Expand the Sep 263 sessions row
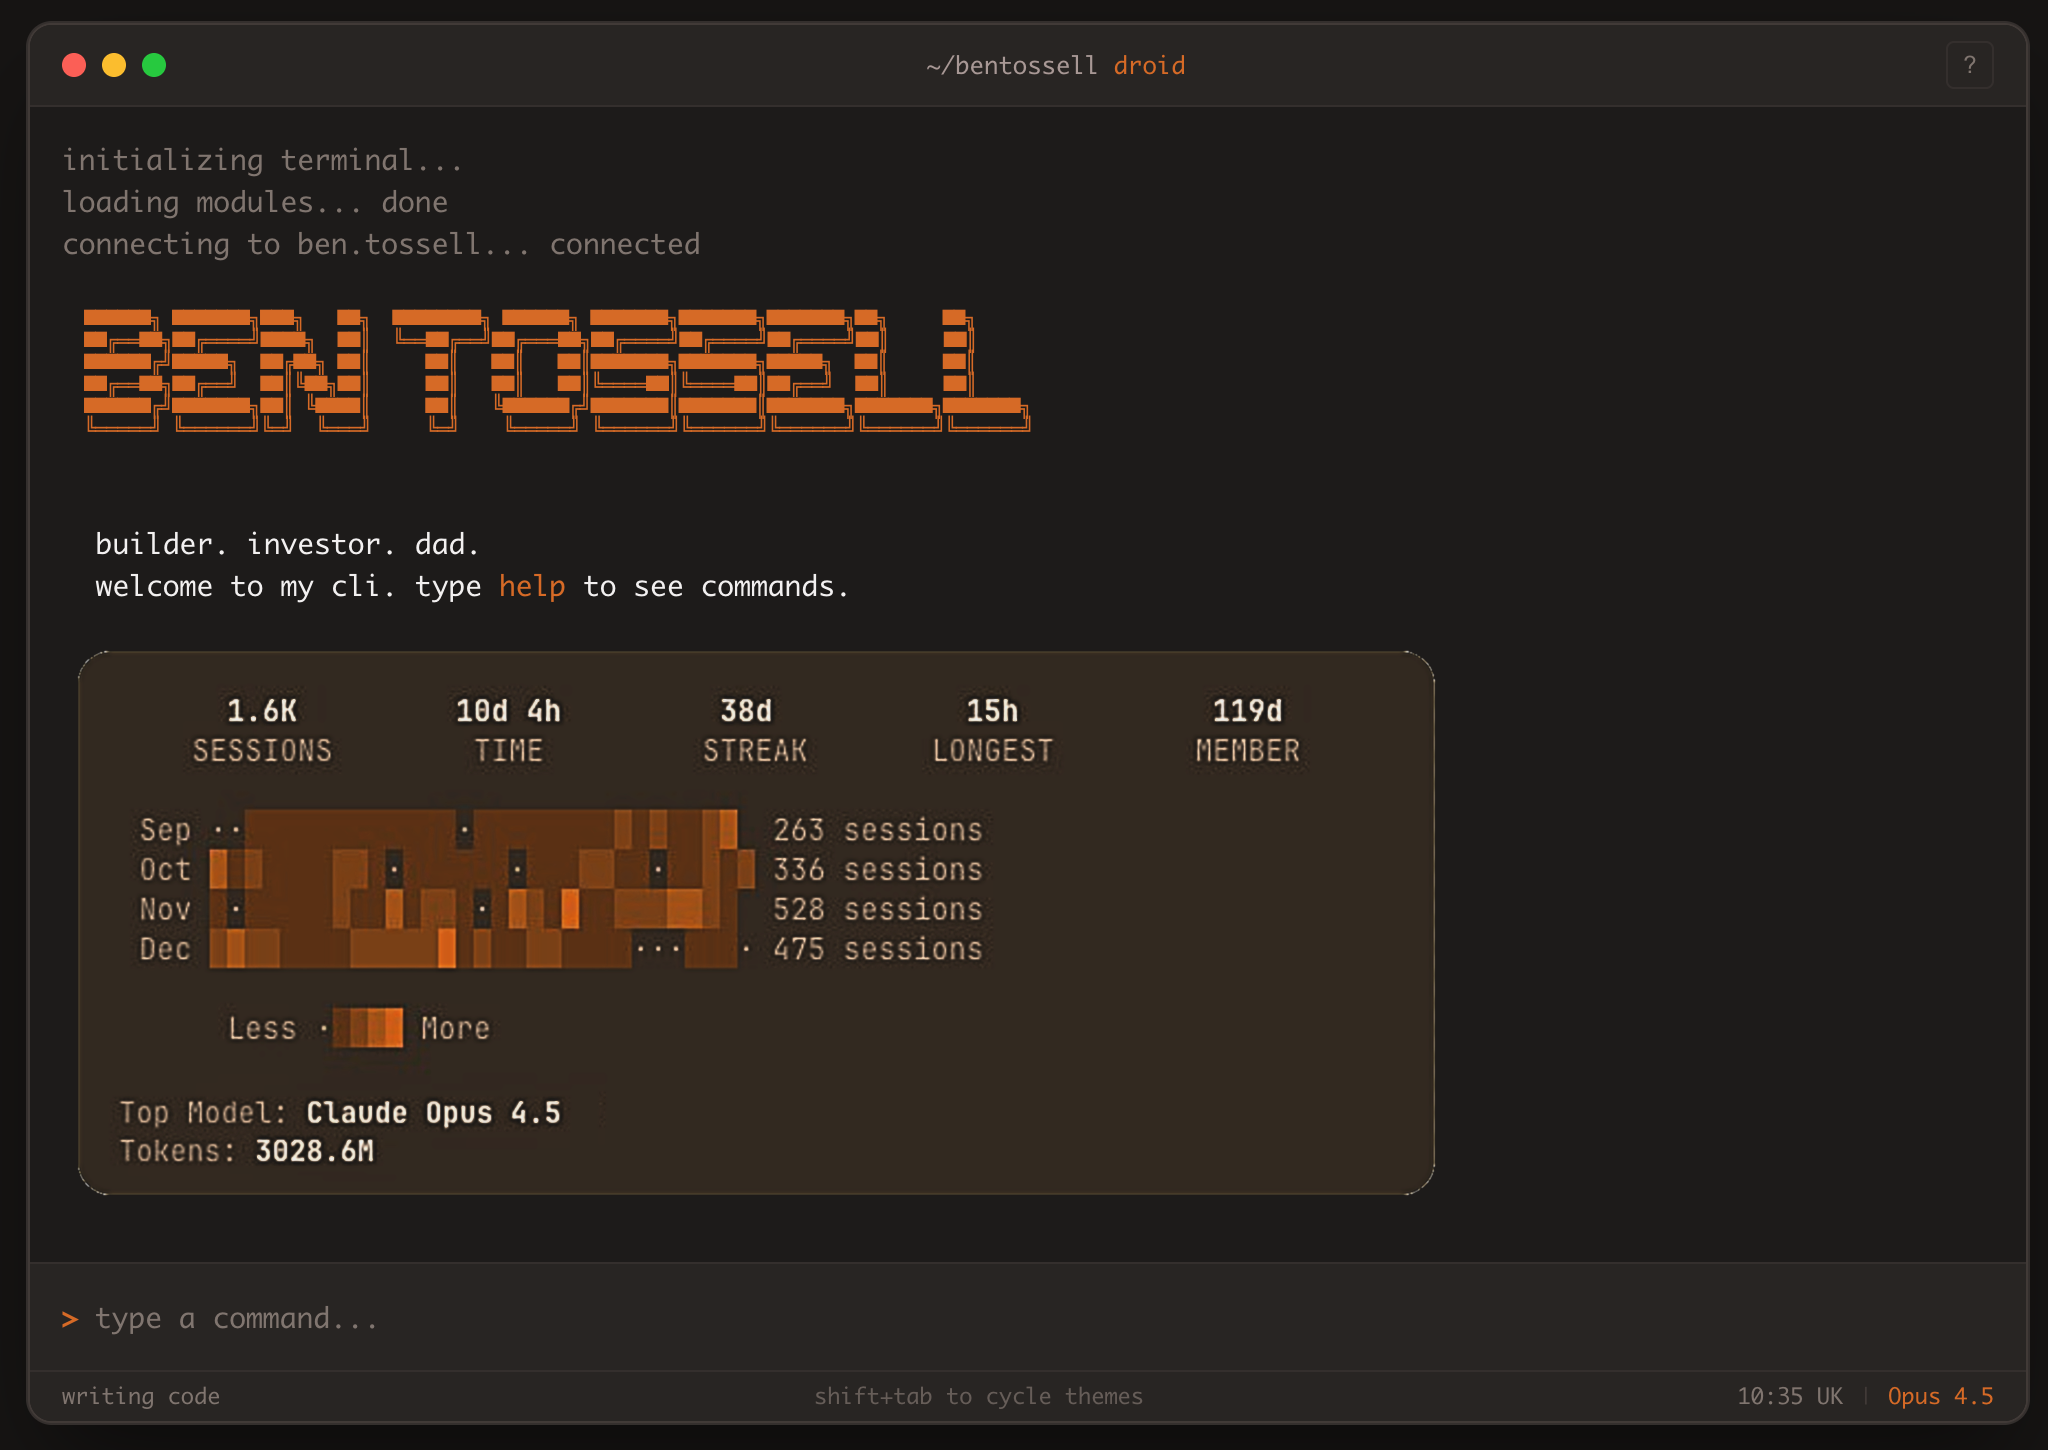 click(878, 829)
